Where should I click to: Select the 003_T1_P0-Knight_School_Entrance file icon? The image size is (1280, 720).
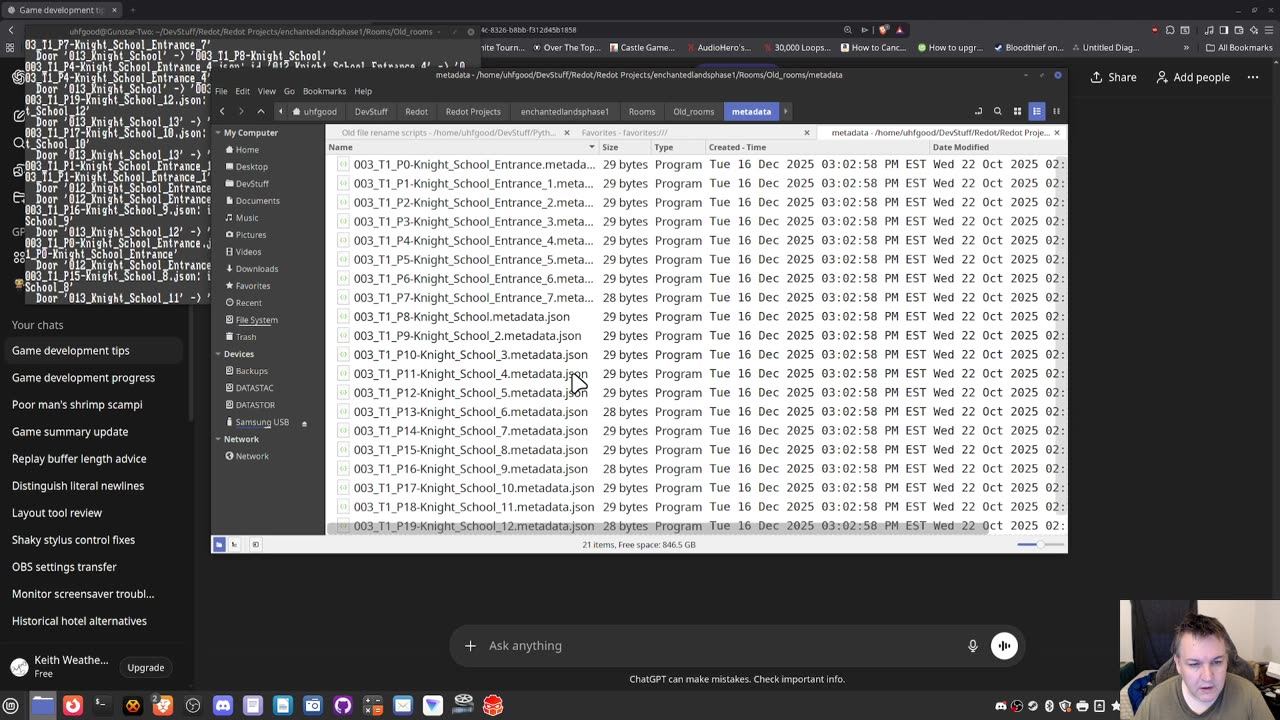pyautogui.click(x=343, y=164)
